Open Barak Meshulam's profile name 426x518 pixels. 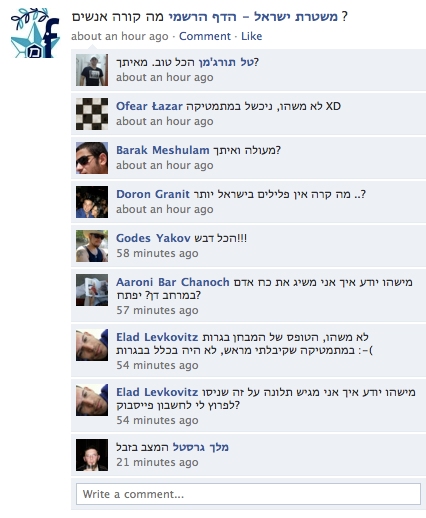click(x=163, y=150)
